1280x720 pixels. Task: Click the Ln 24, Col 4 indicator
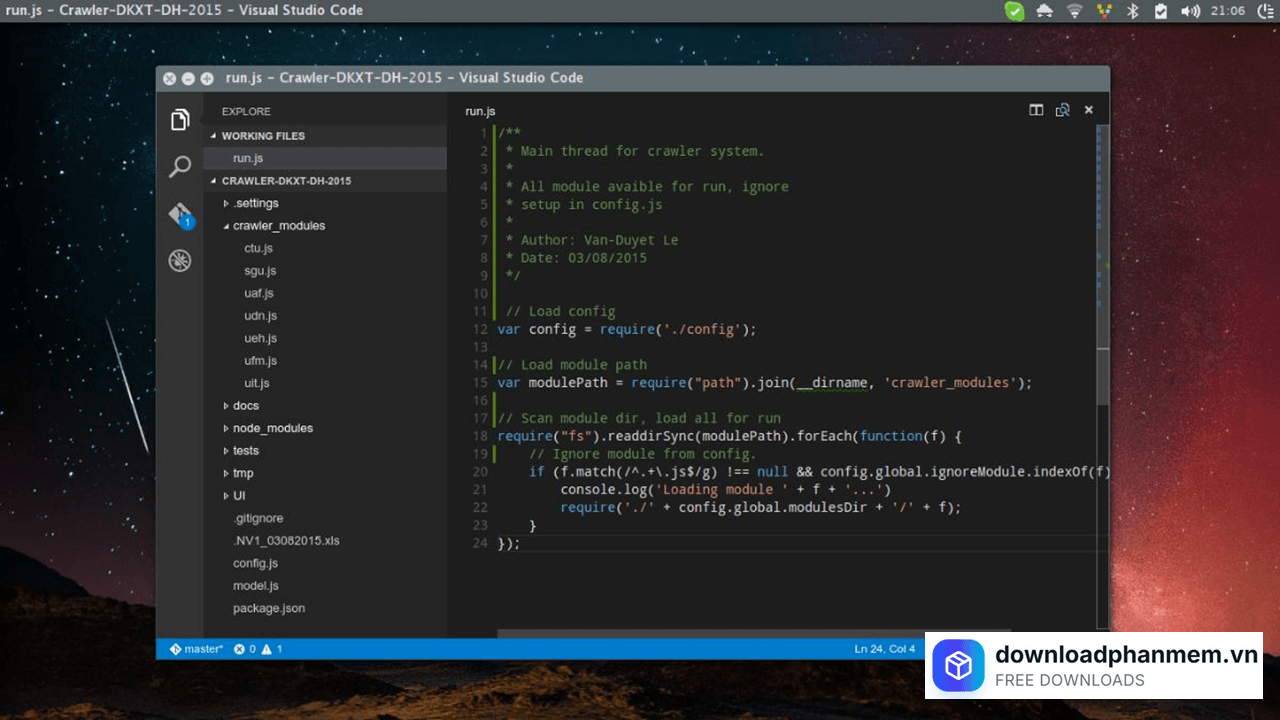point(884,649)
